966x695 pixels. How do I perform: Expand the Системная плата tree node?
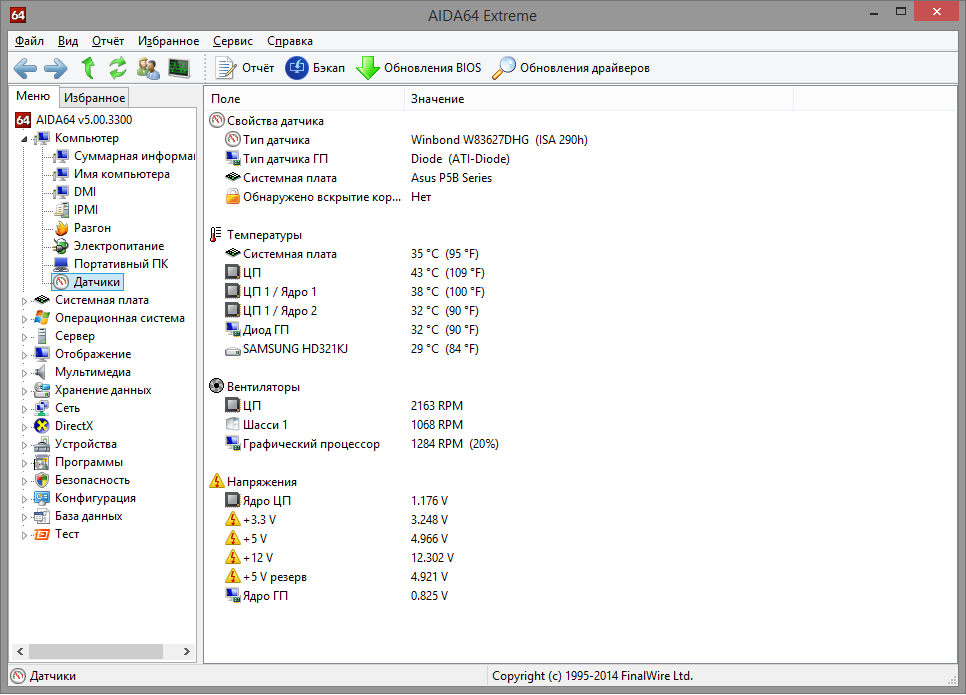pyautogui.click(x=24, y=301)
